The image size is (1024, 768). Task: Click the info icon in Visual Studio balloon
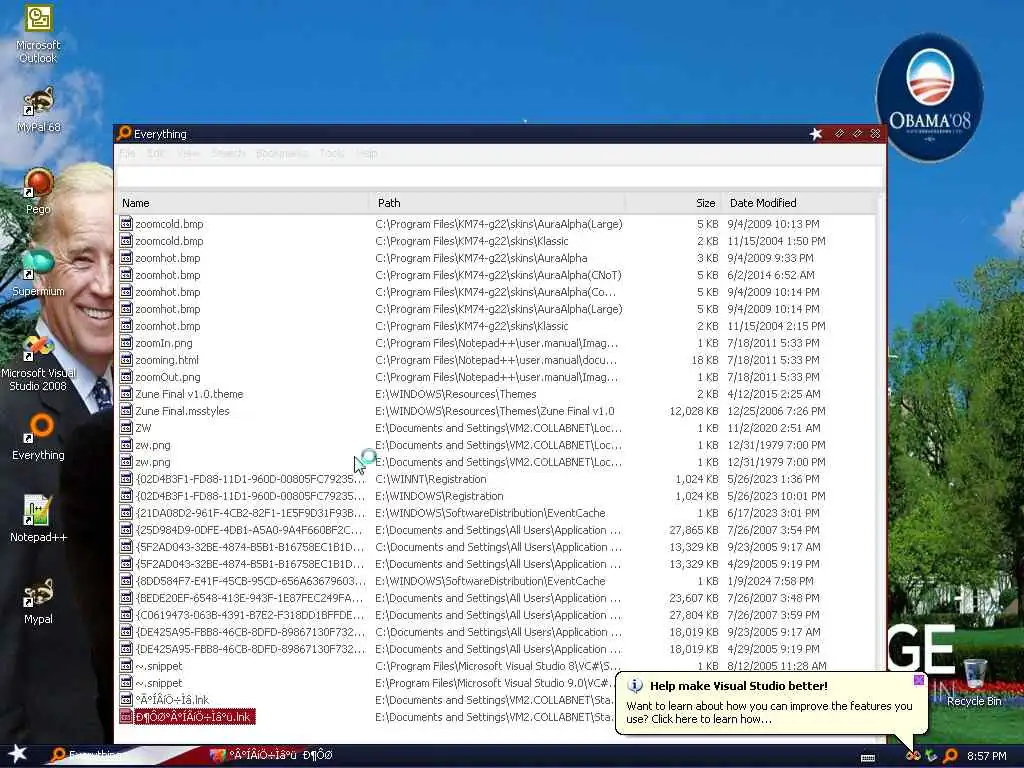coord(635,686)
